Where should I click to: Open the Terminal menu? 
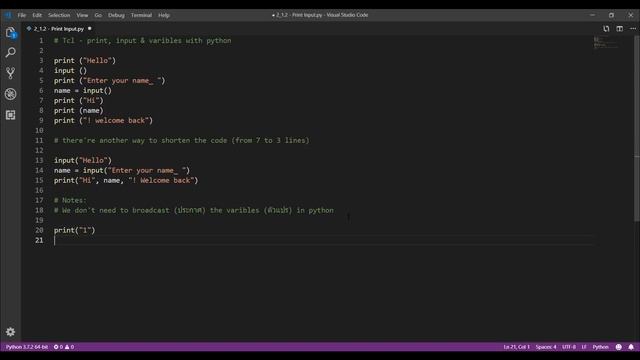(141, 15)
